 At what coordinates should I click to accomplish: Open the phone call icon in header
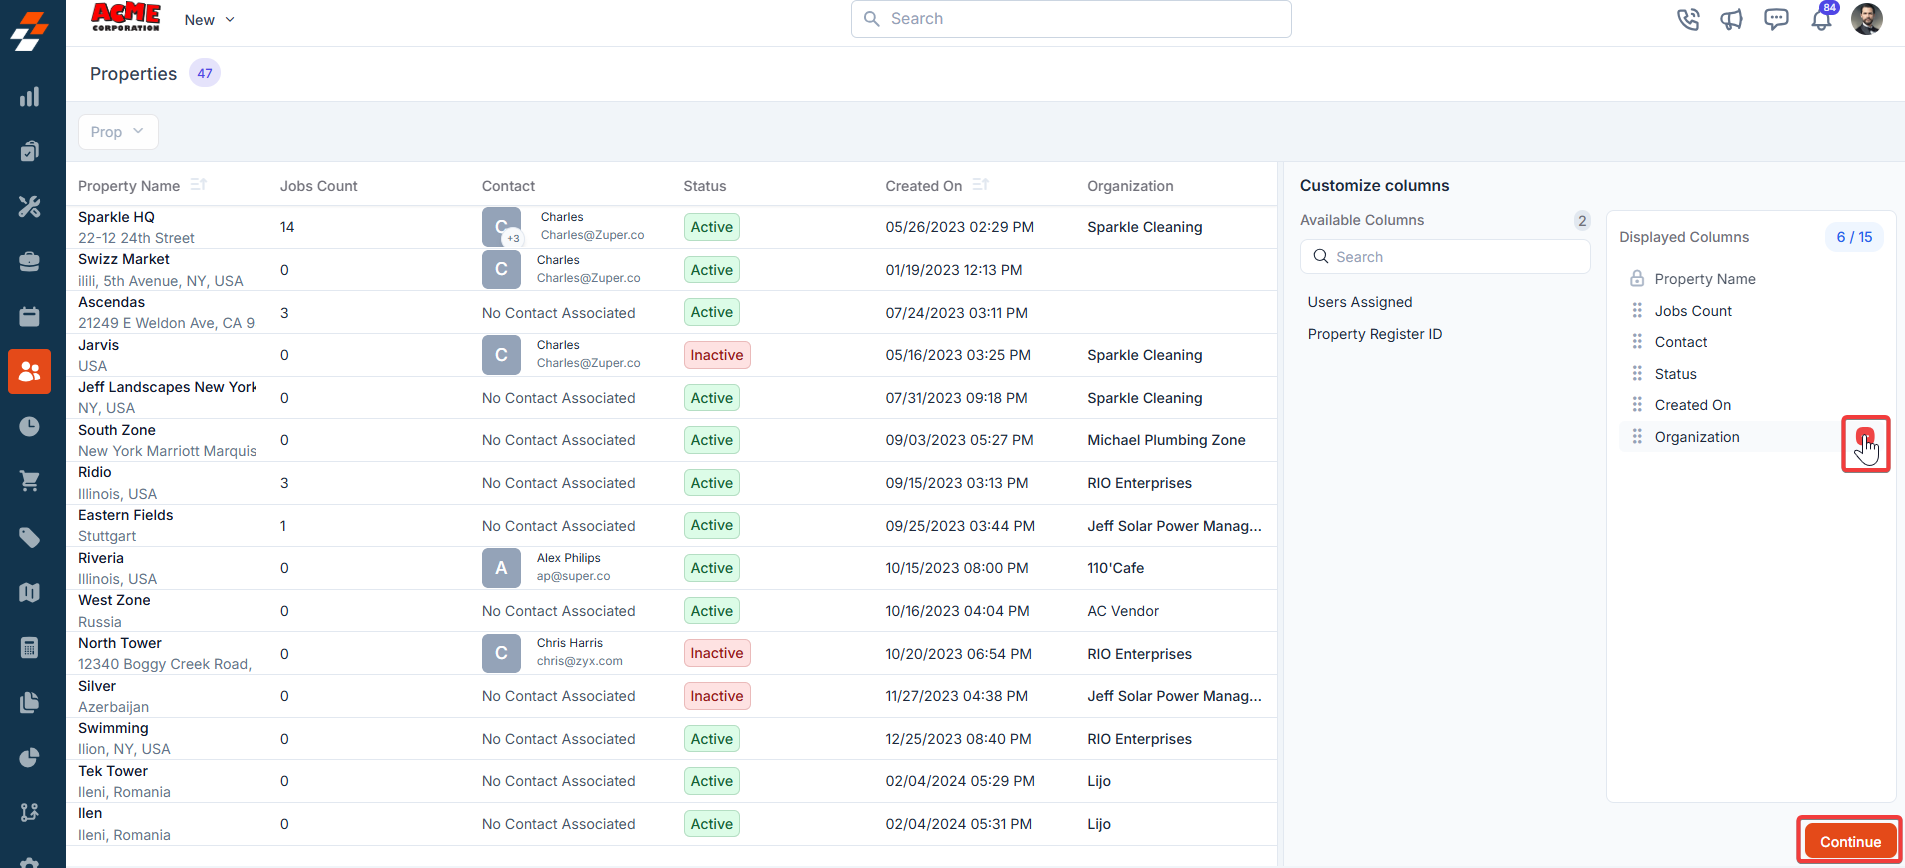point(1688,19)
